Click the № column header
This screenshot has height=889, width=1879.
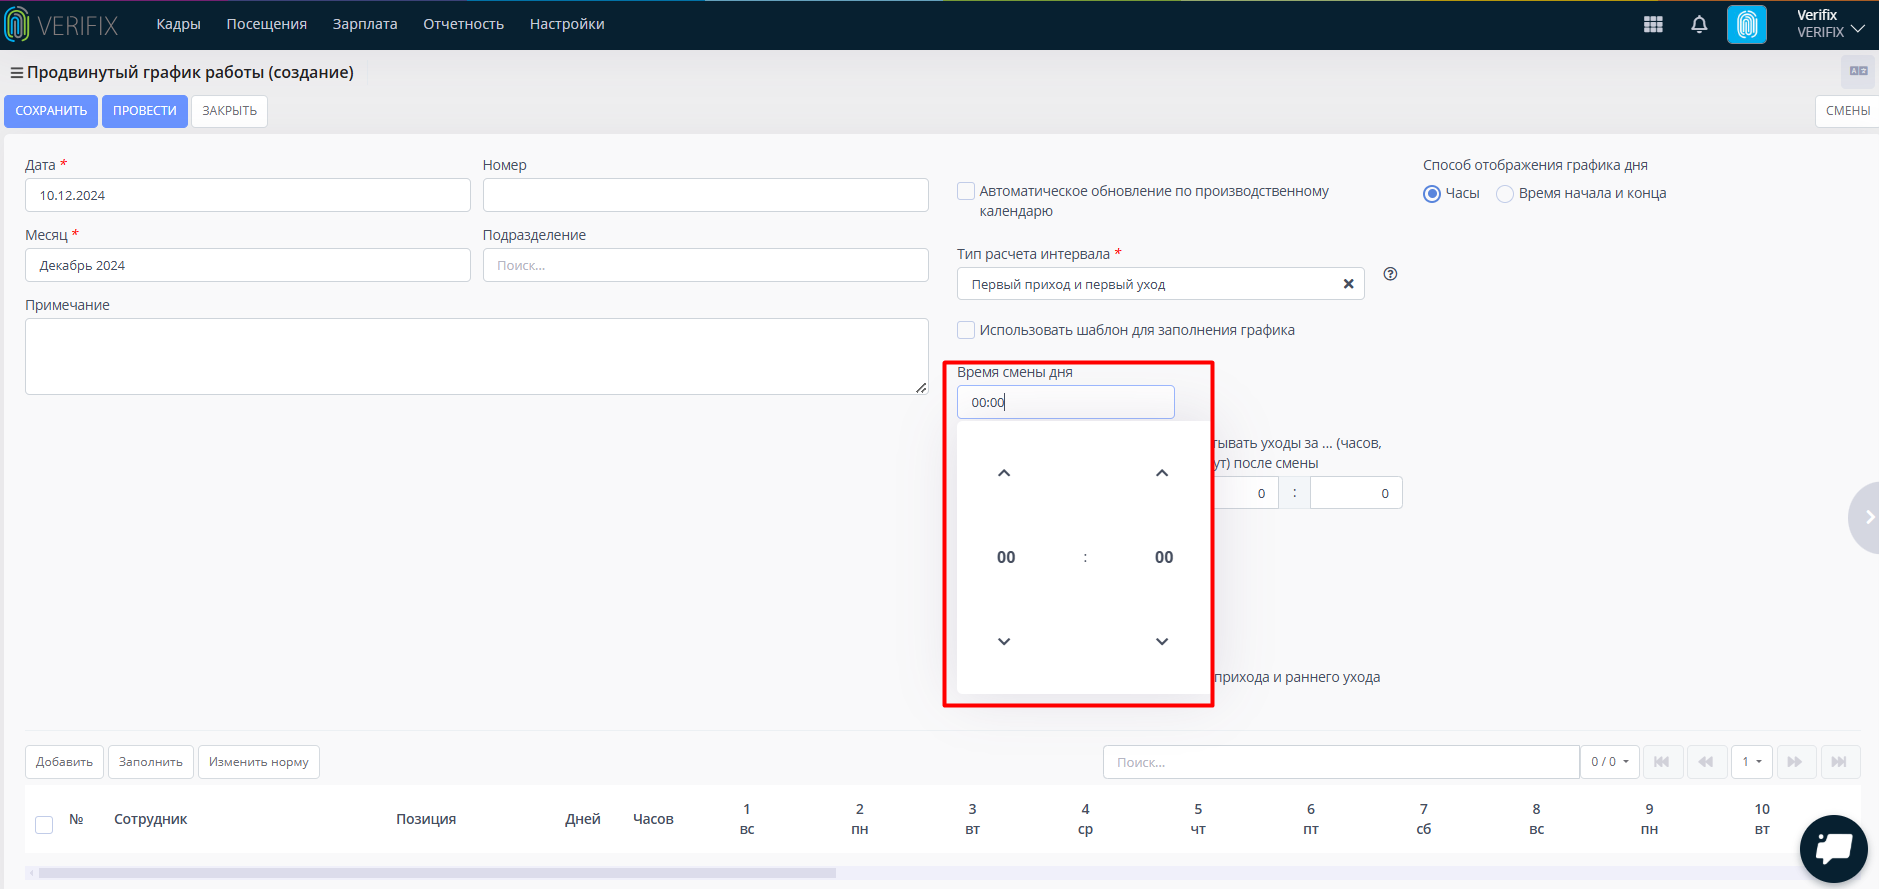(x=76, y=819)
